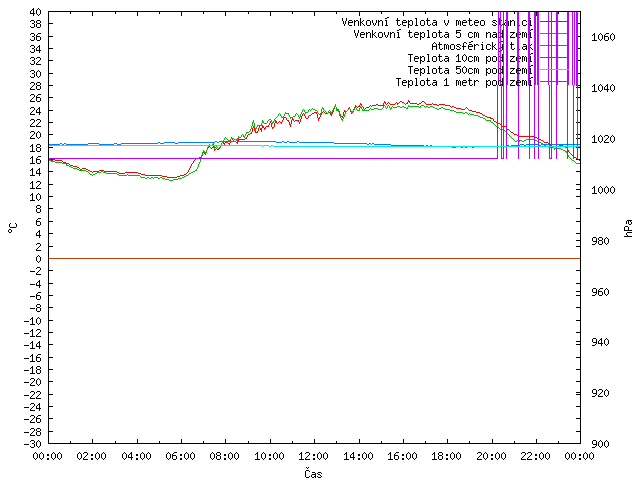
Task: Click the right axis unit label 'hPa'
Action: [628, 228]
